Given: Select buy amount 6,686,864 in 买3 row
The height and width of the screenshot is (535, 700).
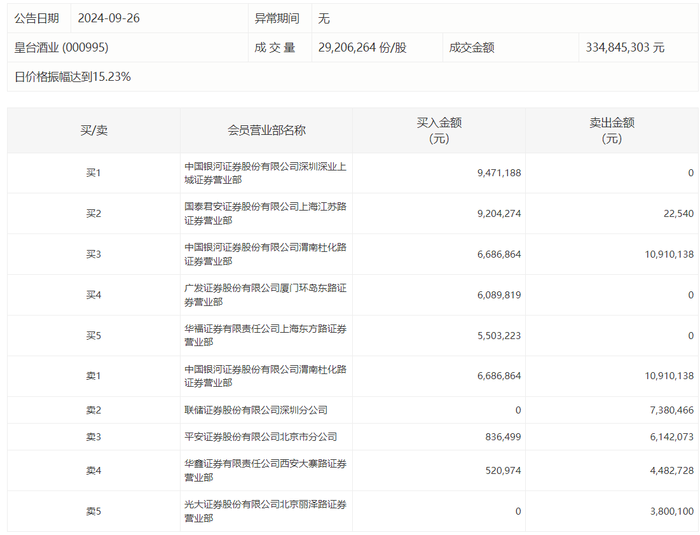Looking at the screenshot, I should click(499, 254).
